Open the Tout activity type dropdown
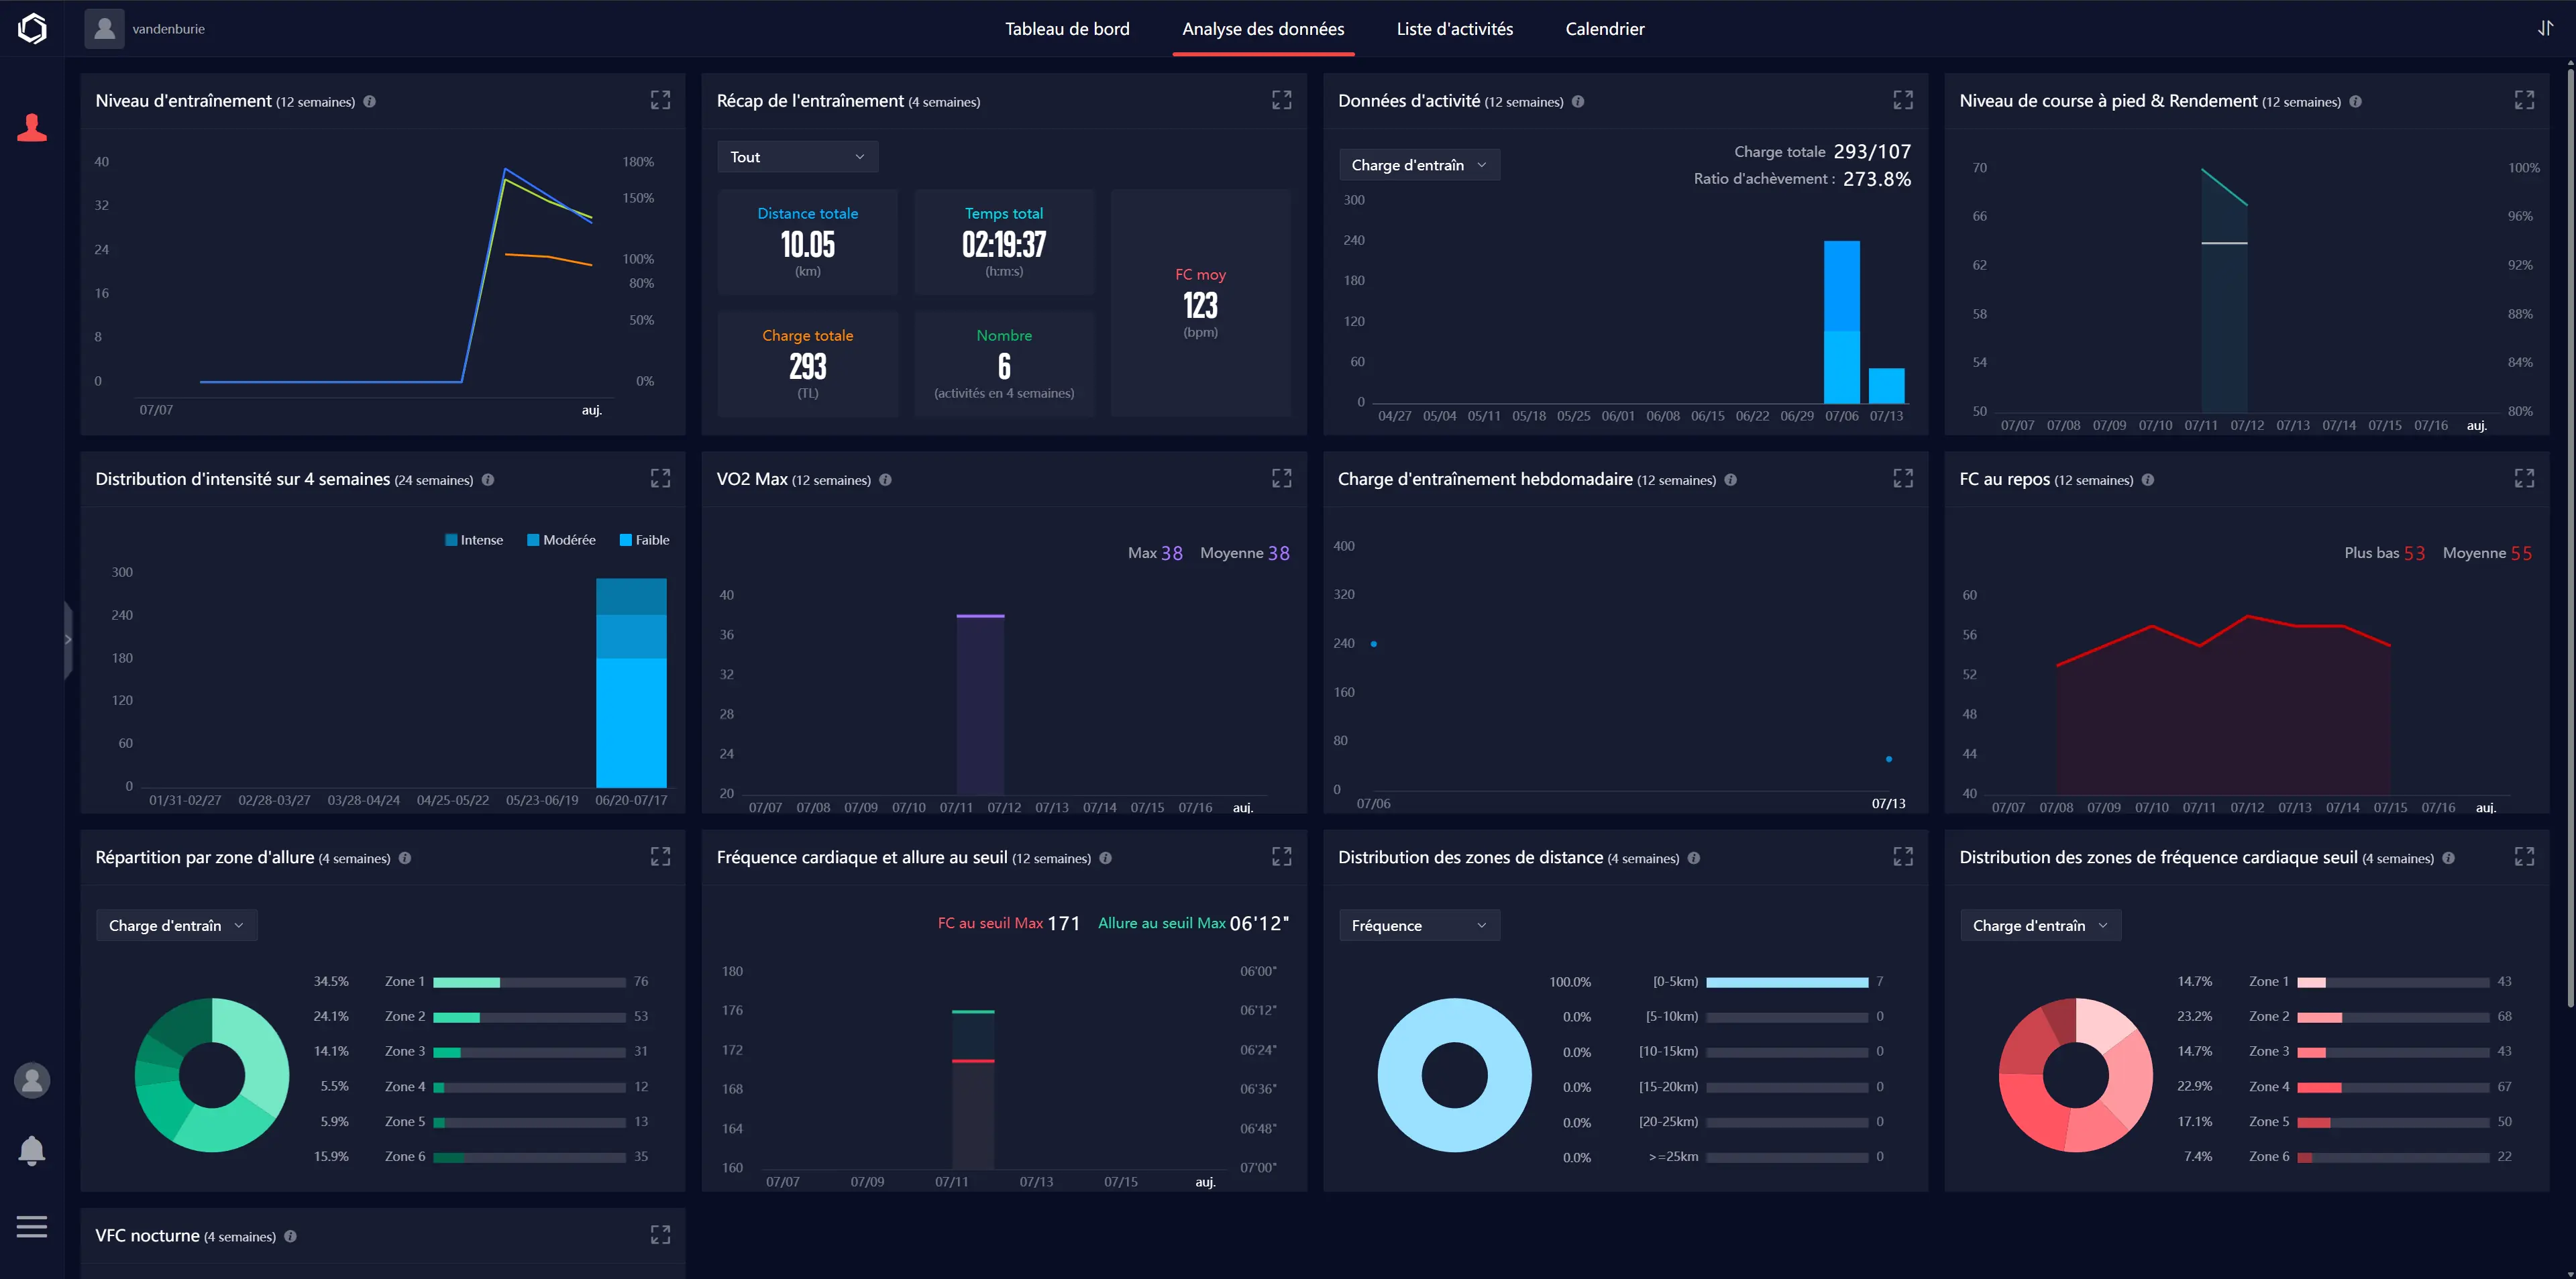This screenshot has width=2576, height=1279. pyautogui.click(x=797, y=157)
